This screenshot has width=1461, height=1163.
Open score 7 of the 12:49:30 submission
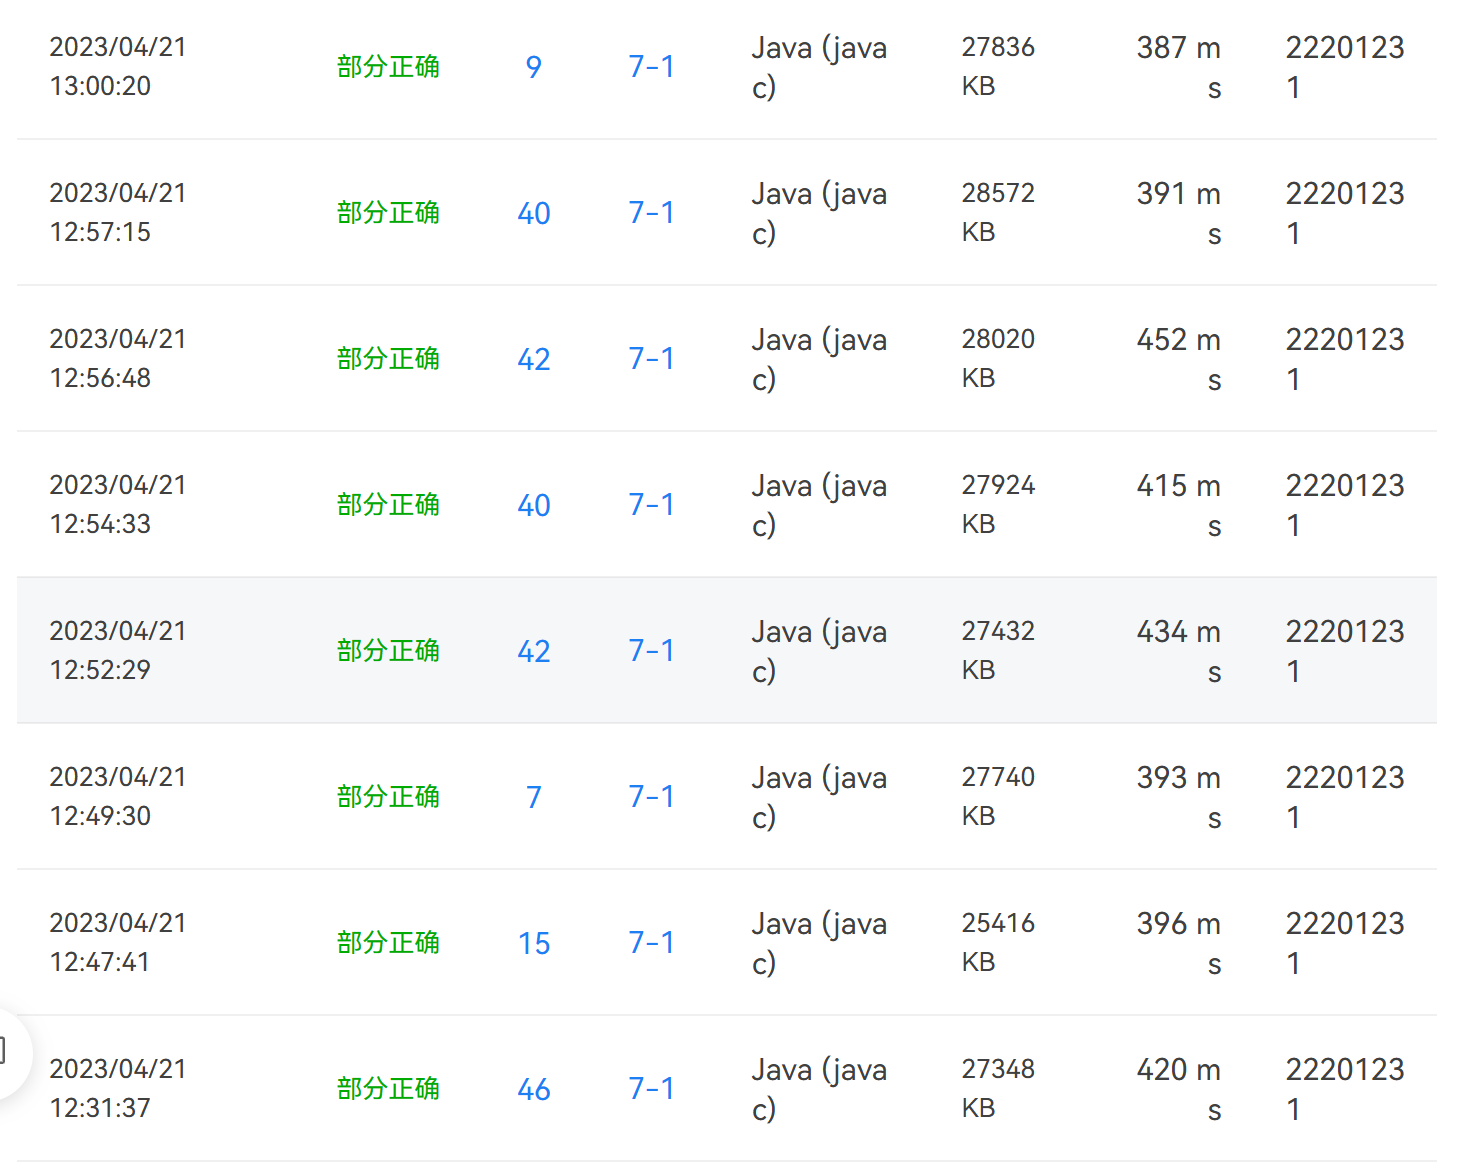pos(533,797)
